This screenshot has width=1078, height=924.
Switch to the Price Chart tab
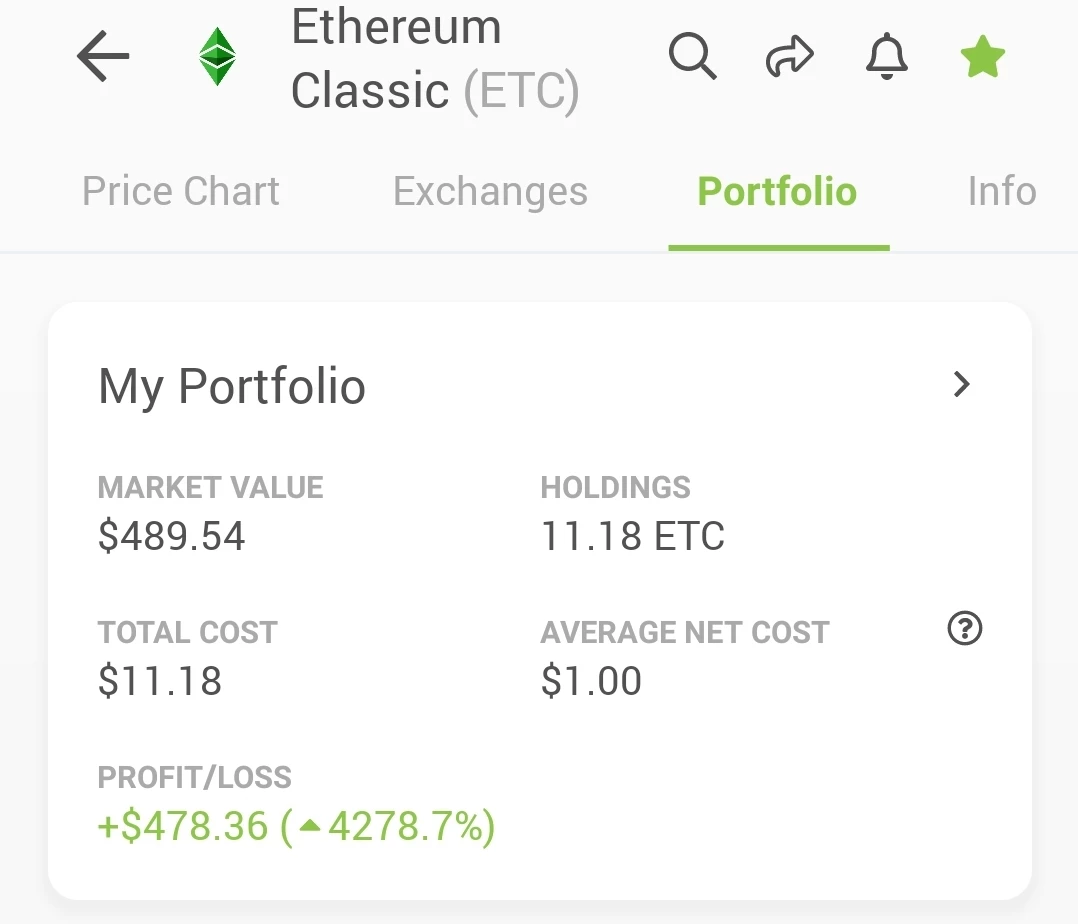click(181, 191)
